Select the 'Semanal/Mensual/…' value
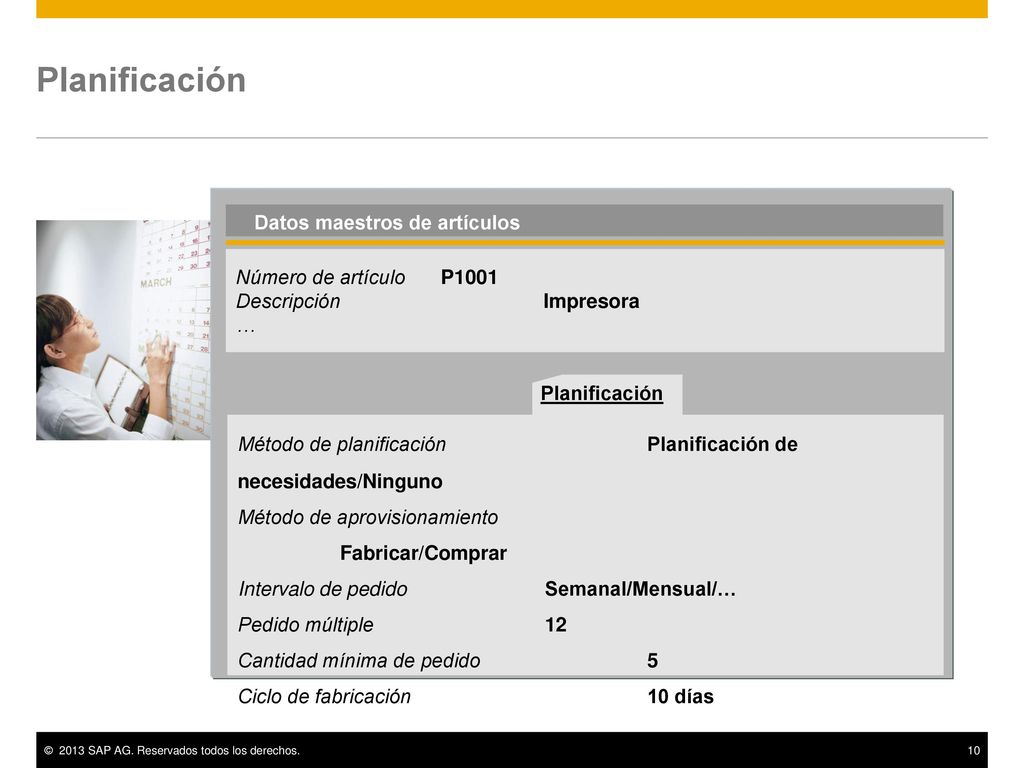 click(x=641, y=589)
